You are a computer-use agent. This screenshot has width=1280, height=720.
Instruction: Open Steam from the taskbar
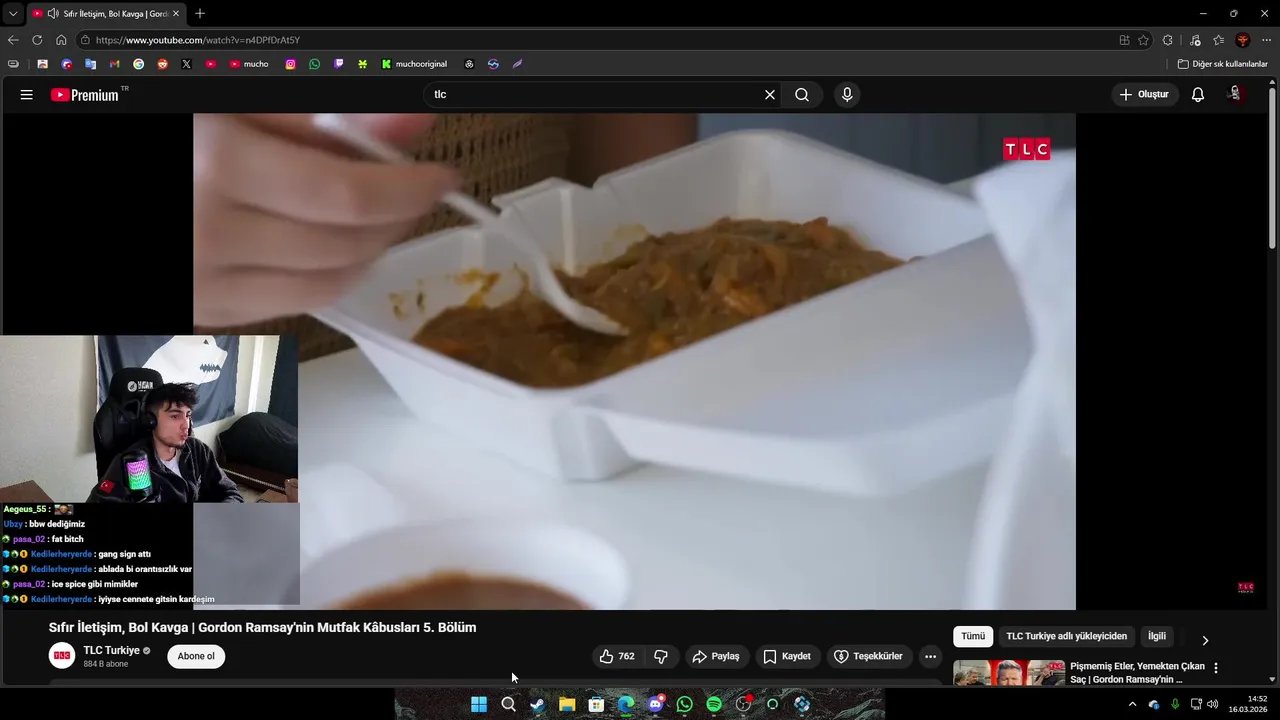click(x=537, y=704)
